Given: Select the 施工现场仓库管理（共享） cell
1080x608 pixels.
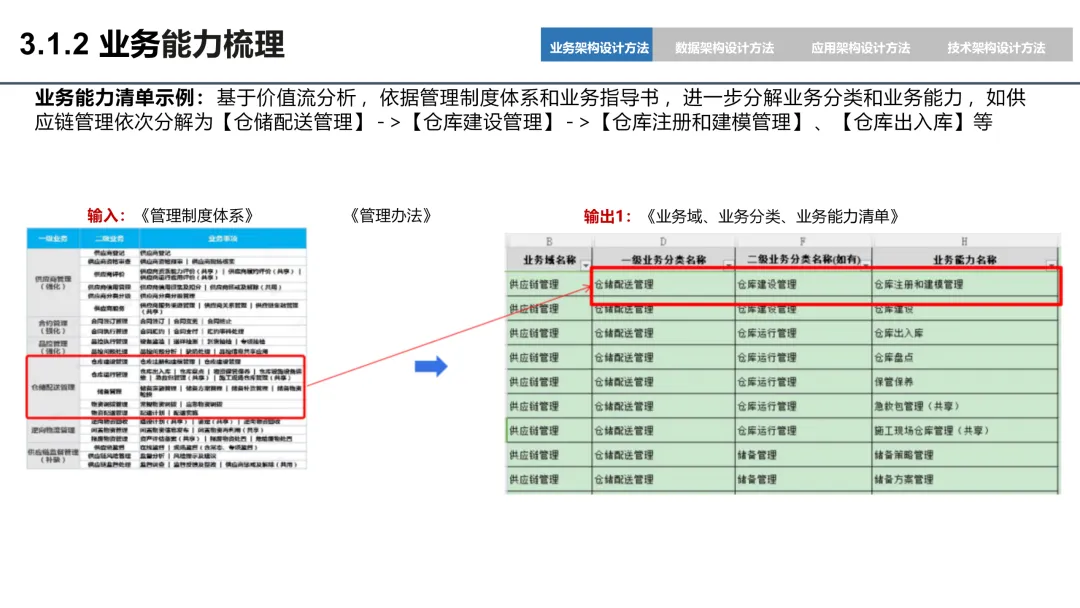Looking at the screenshot, I should pos(964,431).
